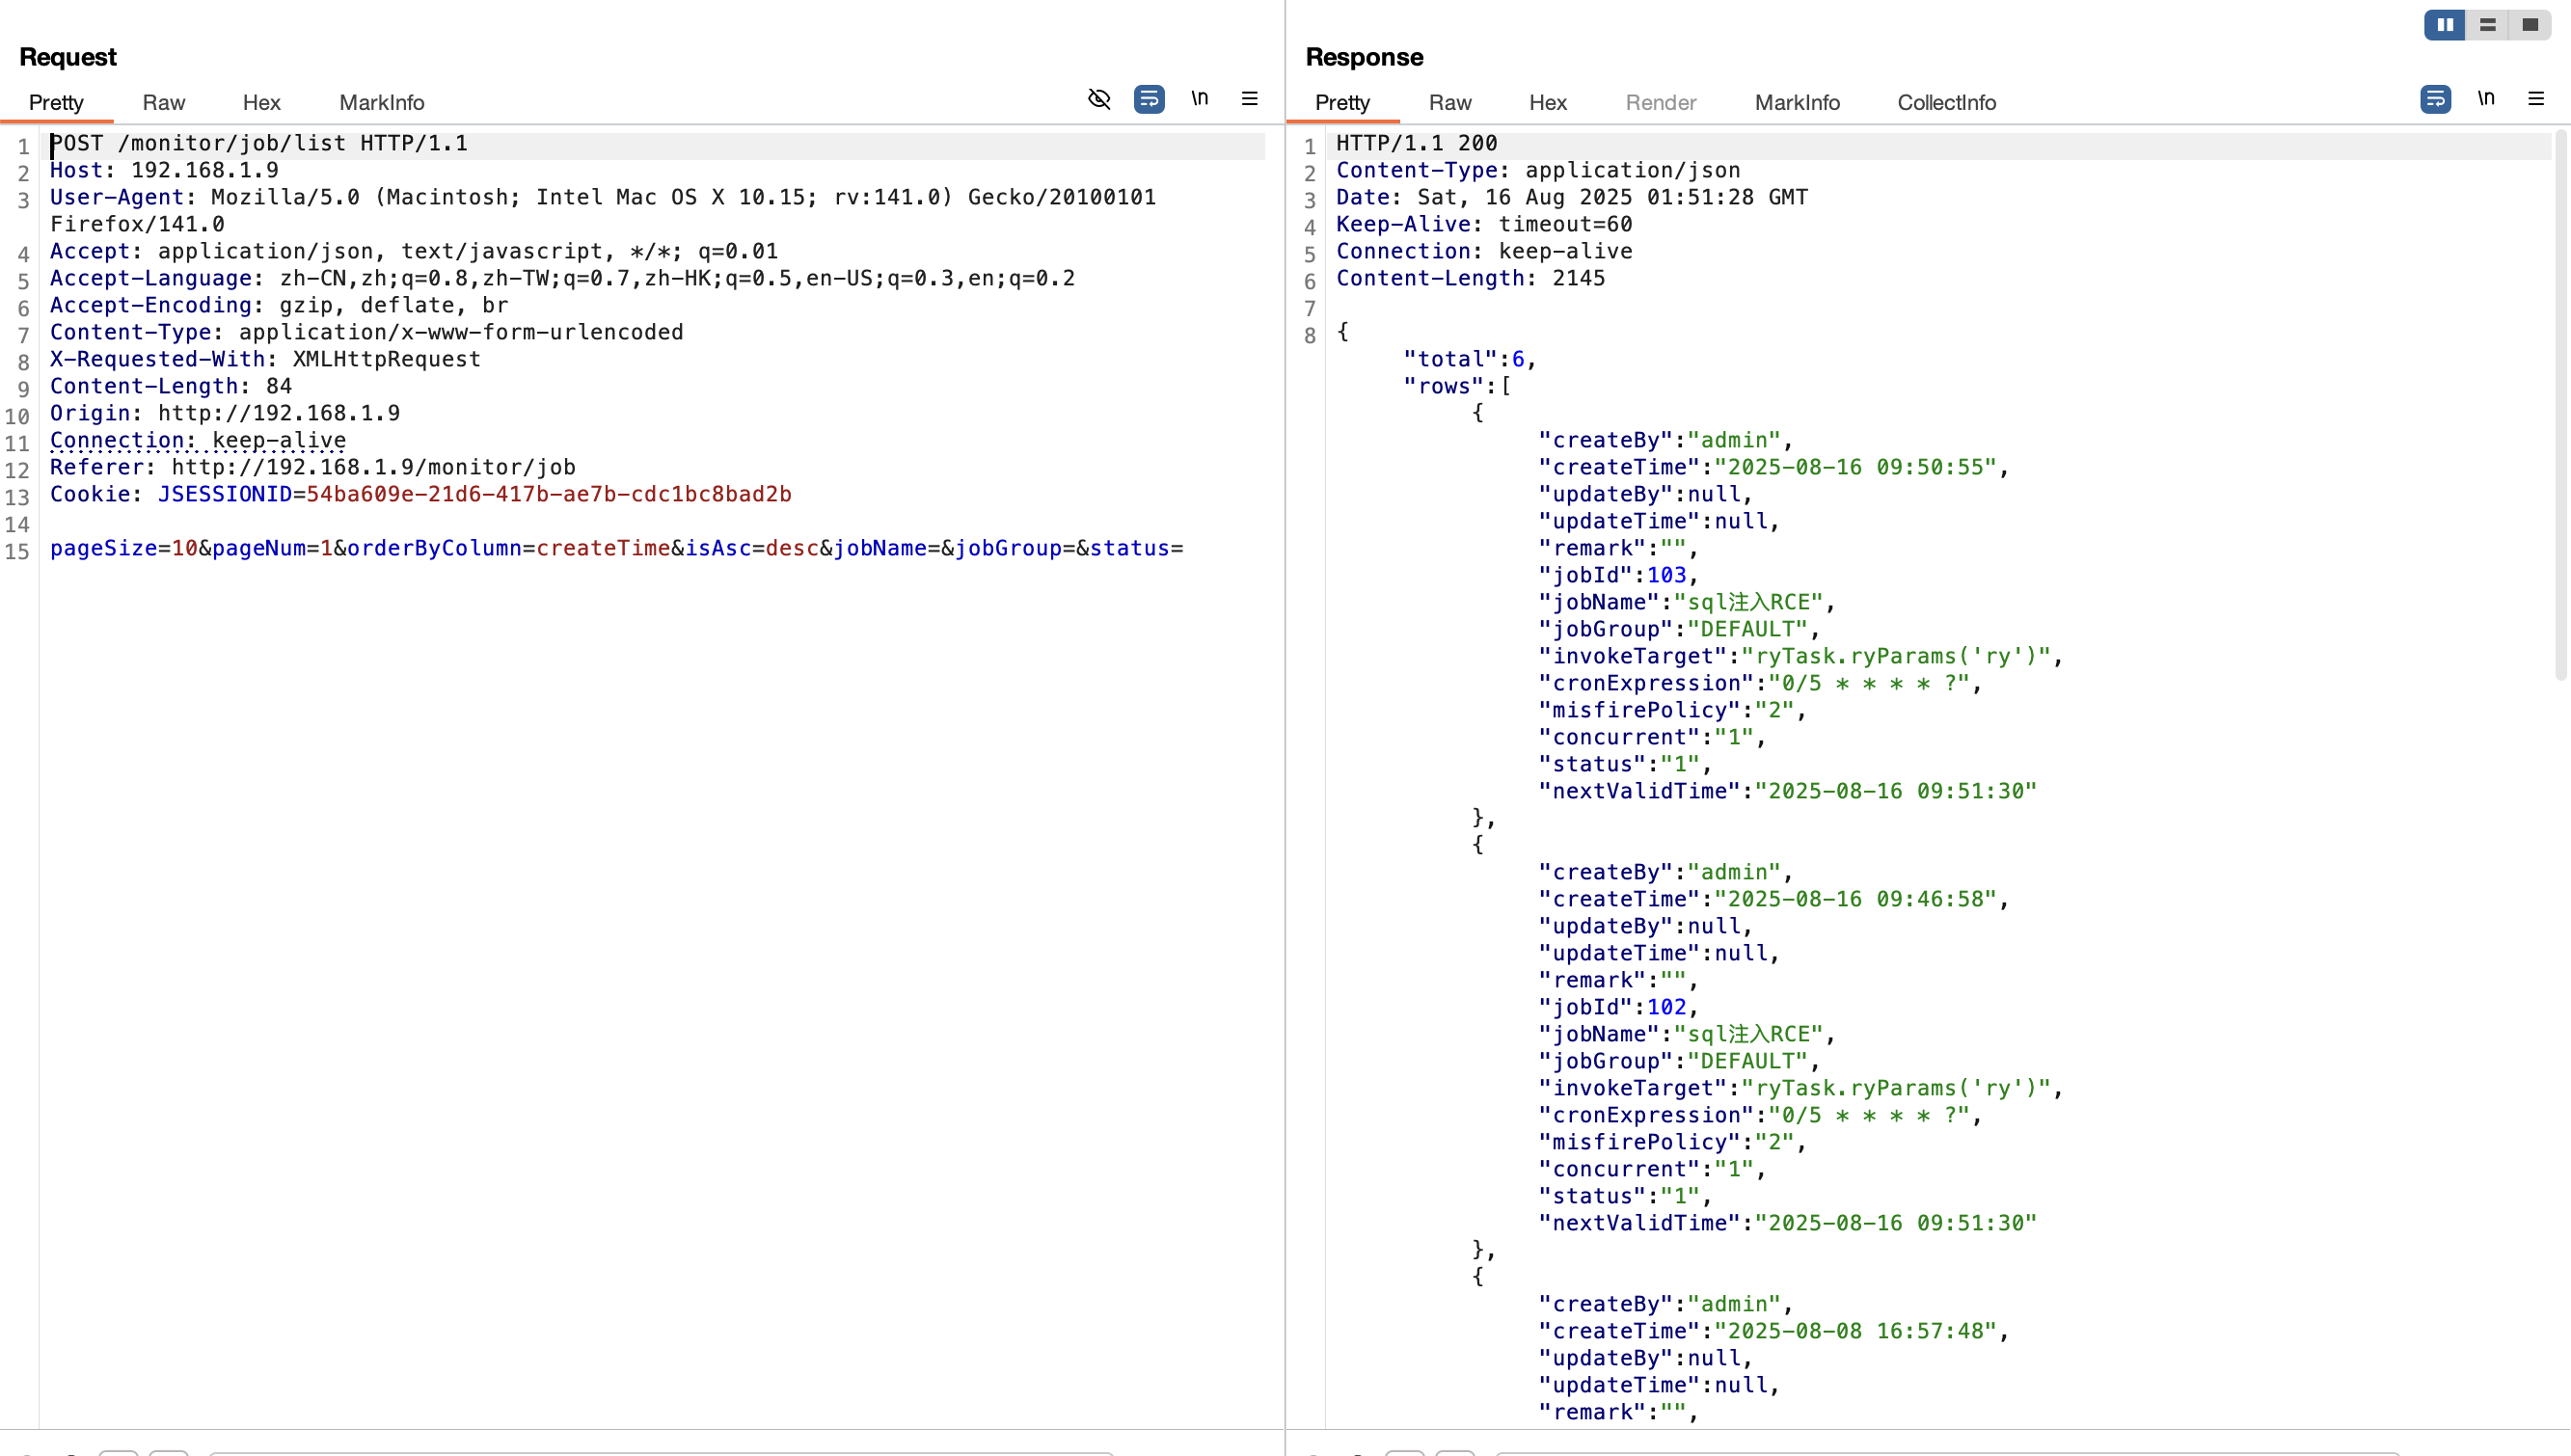This screenshot has height=1456, width=2571.
Task: Click the 'X-Requested-With: XMLHttpRequest' header
Action: pos(265,359)
